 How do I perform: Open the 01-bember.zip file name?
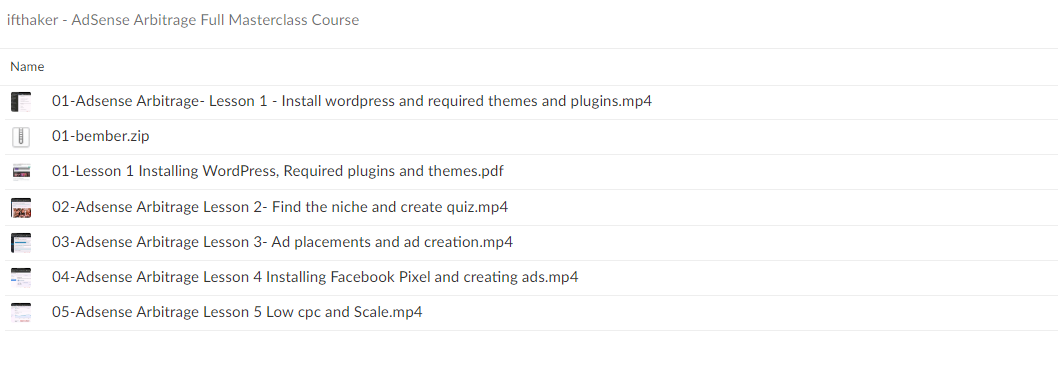coord(101,136)
